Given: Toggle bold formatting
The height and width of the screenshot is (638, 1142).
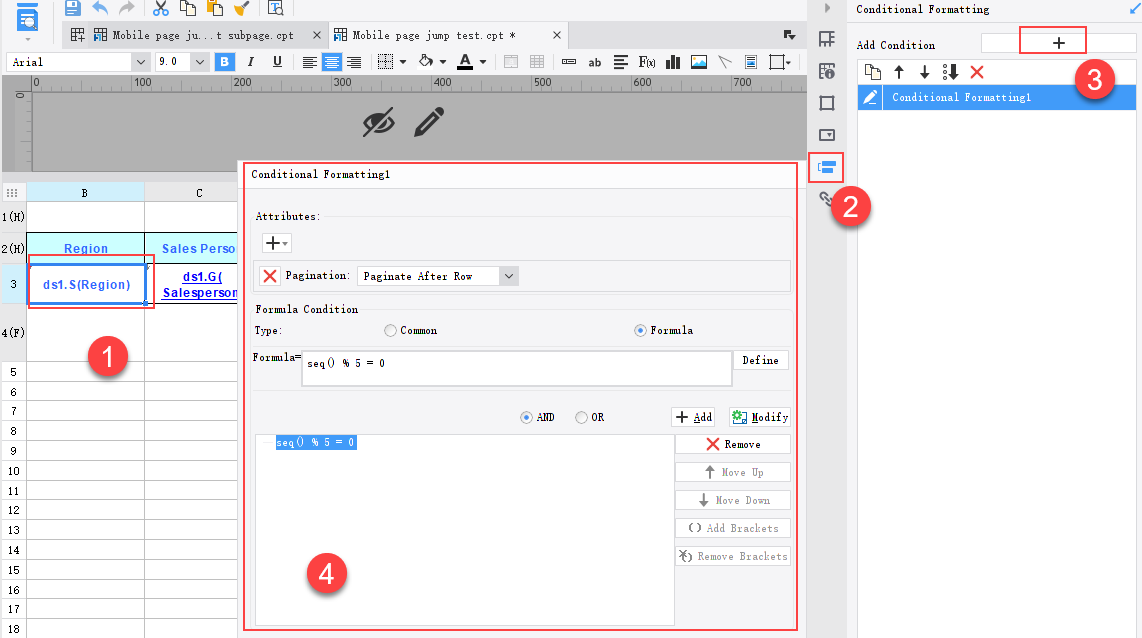Looking at the screenshot, I should pyautogui.click(x=224, y=61).
